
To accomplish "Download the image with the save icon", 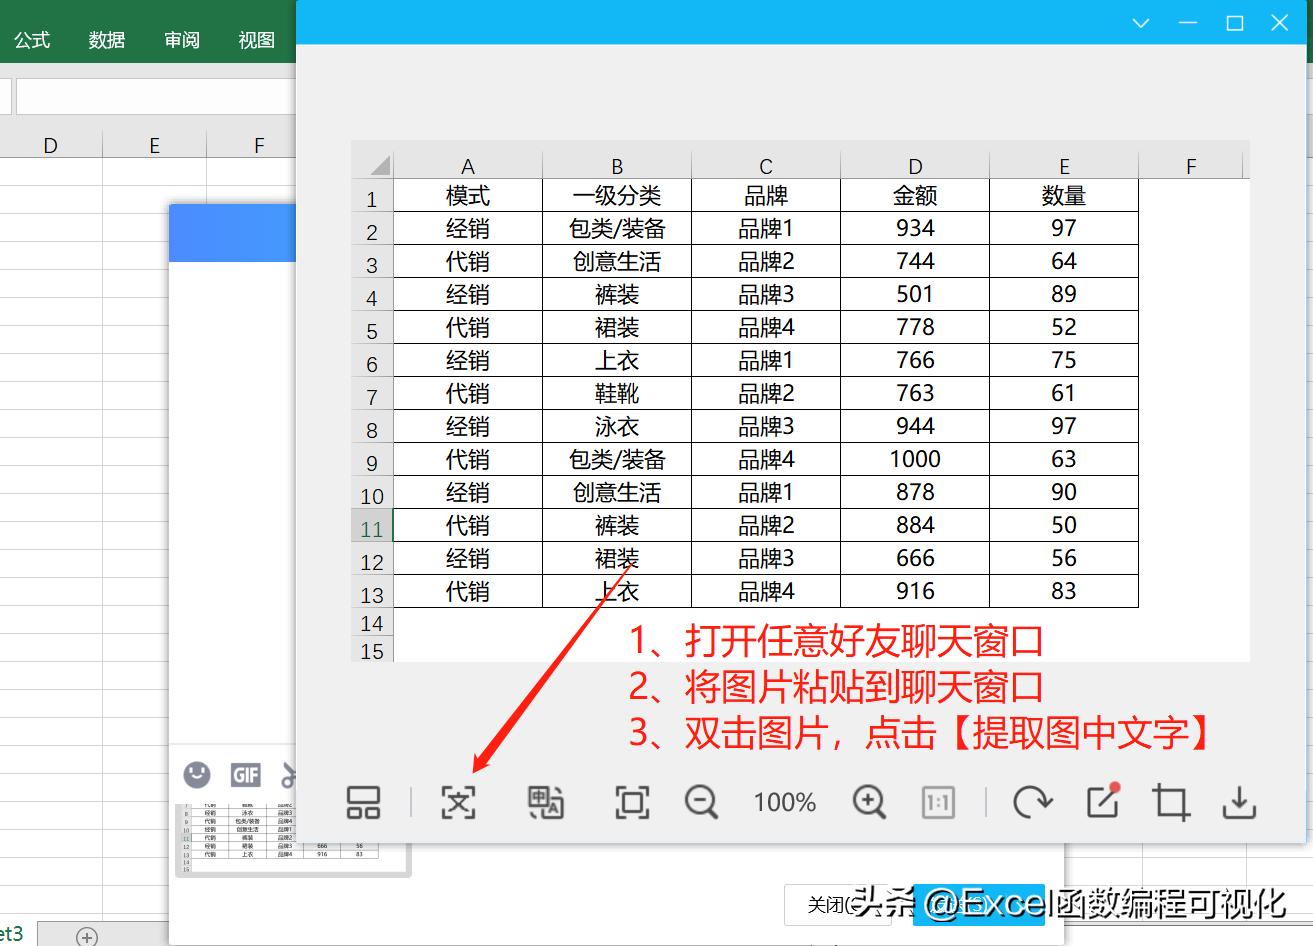I will pyautogui.click(x=1239, y=802).
